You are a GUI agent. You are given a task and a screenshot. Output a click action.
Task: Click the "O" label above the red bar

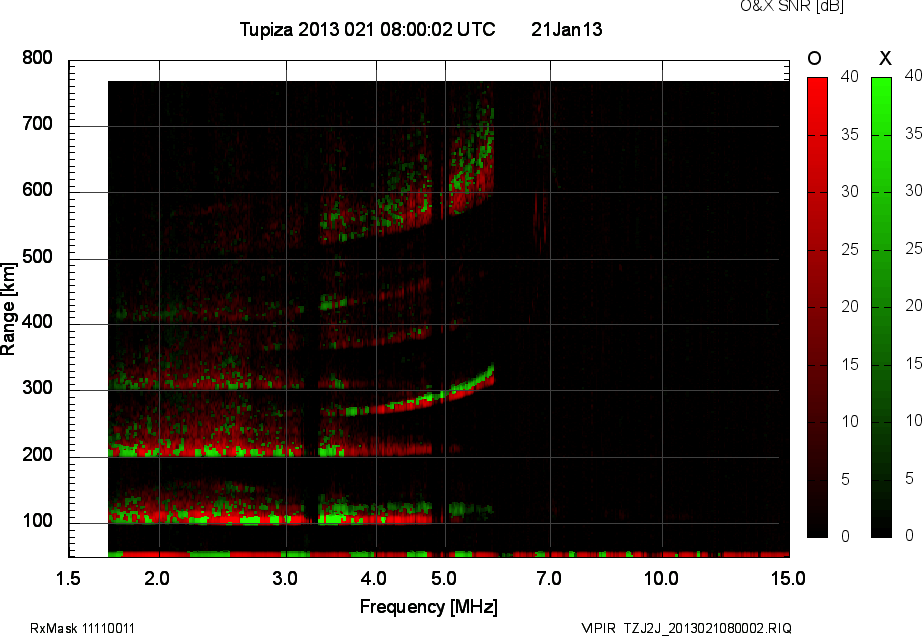click(815, 58)
